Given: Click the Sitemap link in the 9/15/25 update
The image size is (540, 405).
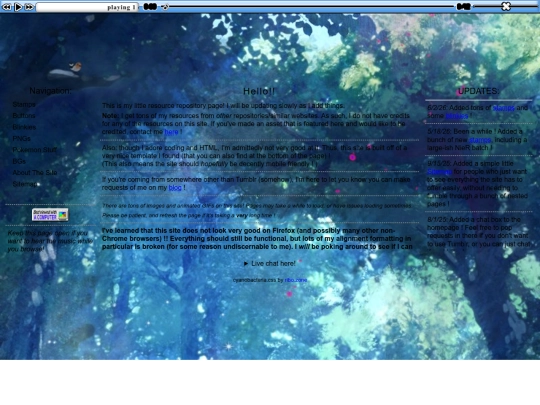Looking at the screenshot, I should click(439, 172).
